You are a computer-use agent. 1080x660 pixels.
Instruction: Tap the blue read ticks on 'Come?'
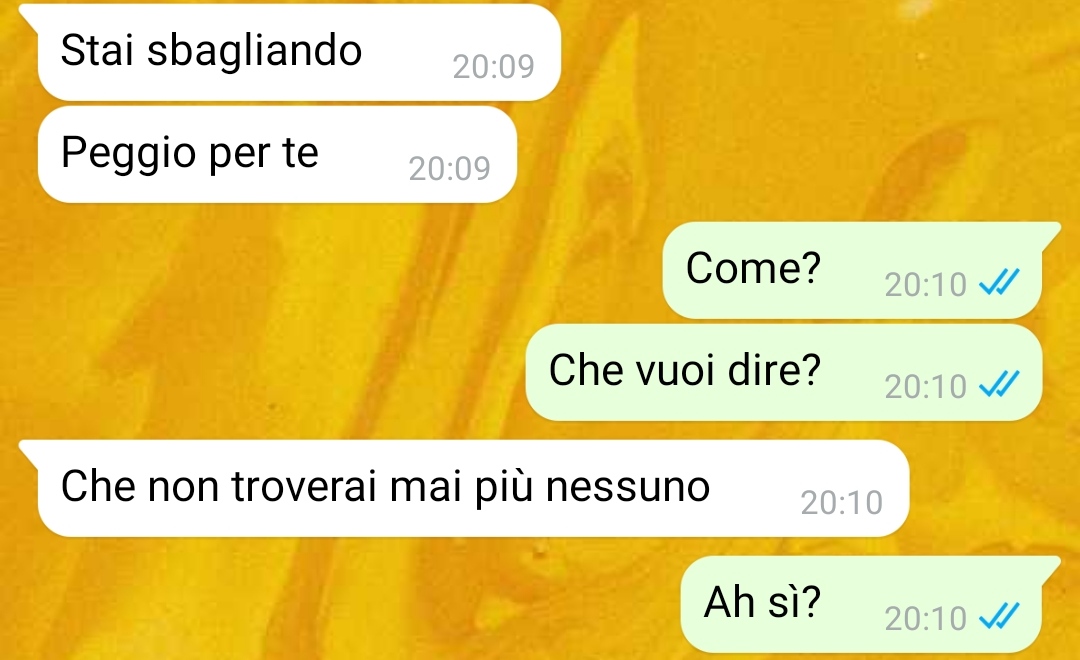click(x=999, y=282)
